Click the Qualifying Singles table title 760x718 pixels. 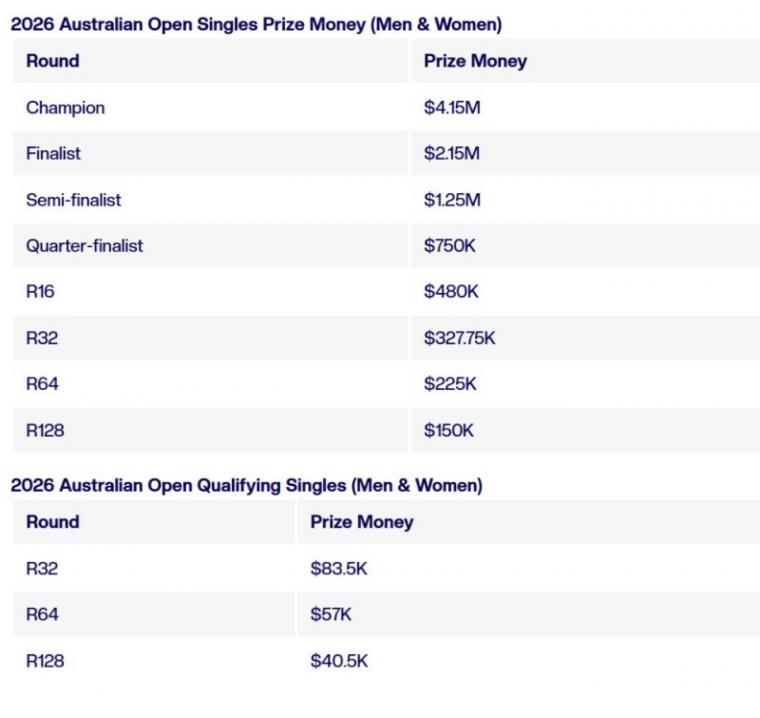coord(246,486)
